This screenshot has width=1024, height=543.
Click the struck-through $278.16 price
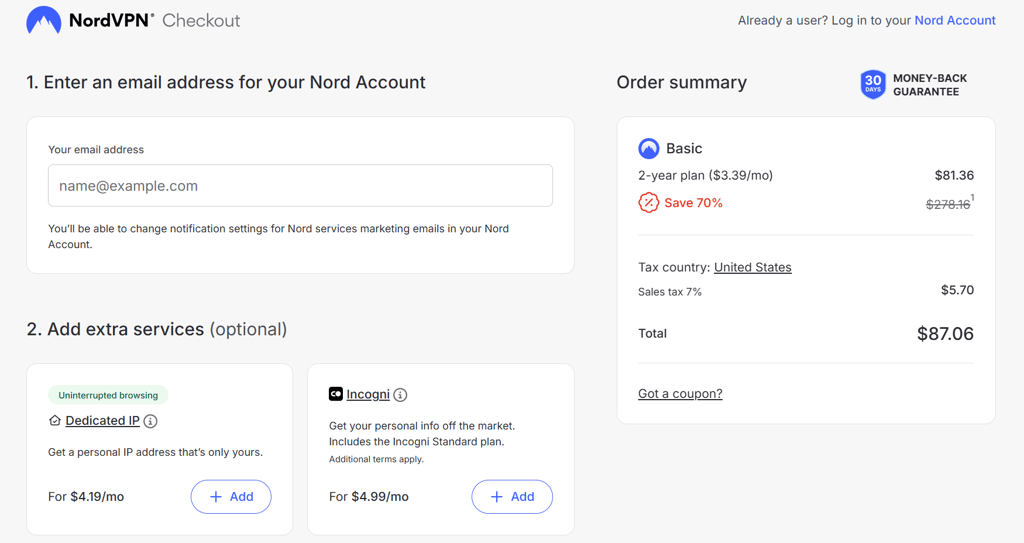(x=948, y=205)
